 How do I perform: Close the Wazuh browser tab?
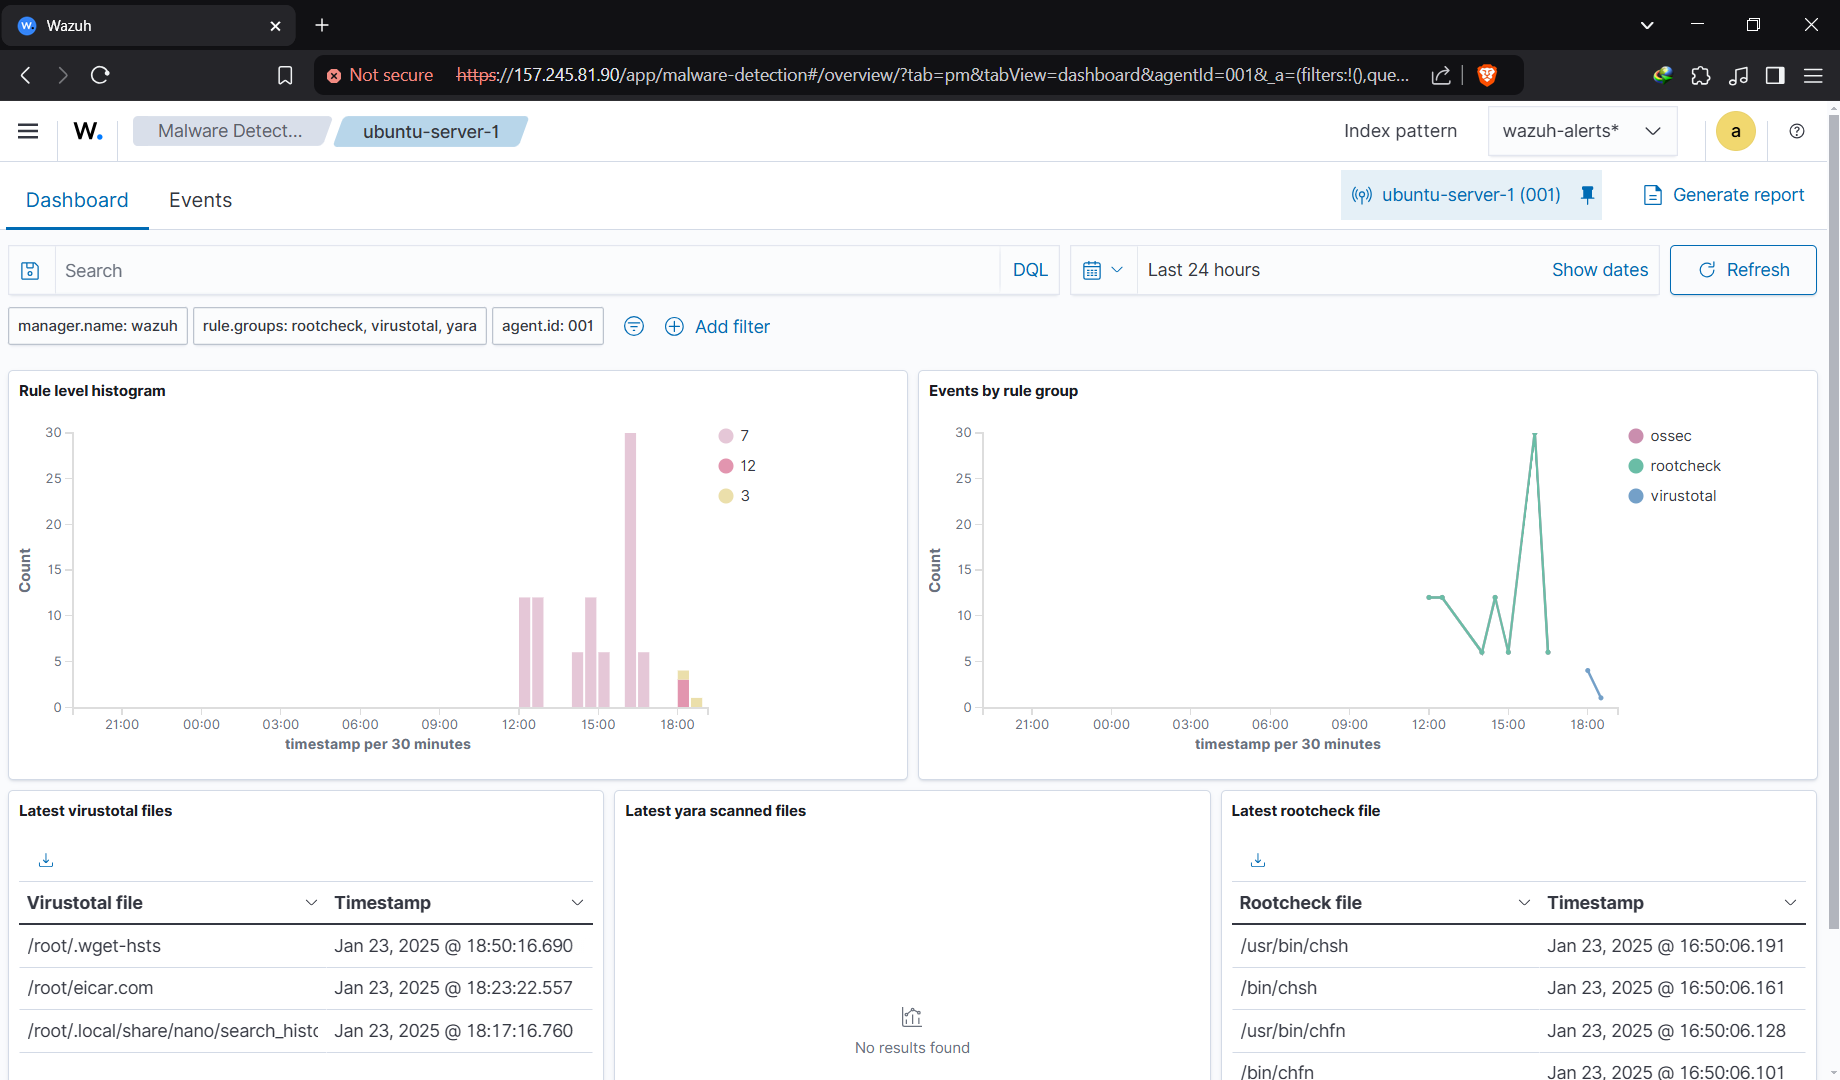275,26
